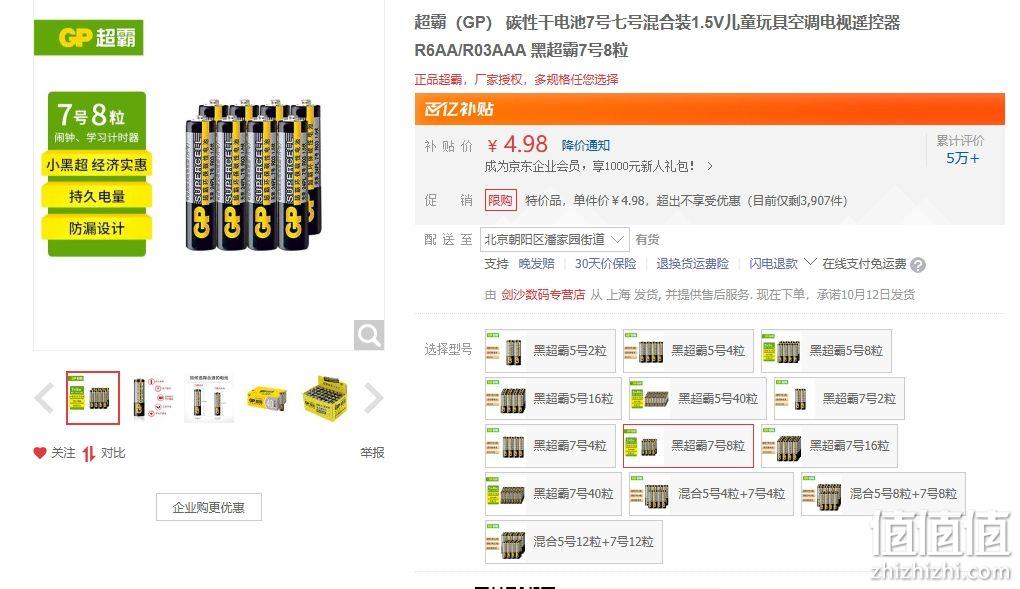Image resolution: width=1020 pixels, height=589 pixels.
Task: Select the 黑超霸7号16粒 option
Action: (x=829, y=446)
